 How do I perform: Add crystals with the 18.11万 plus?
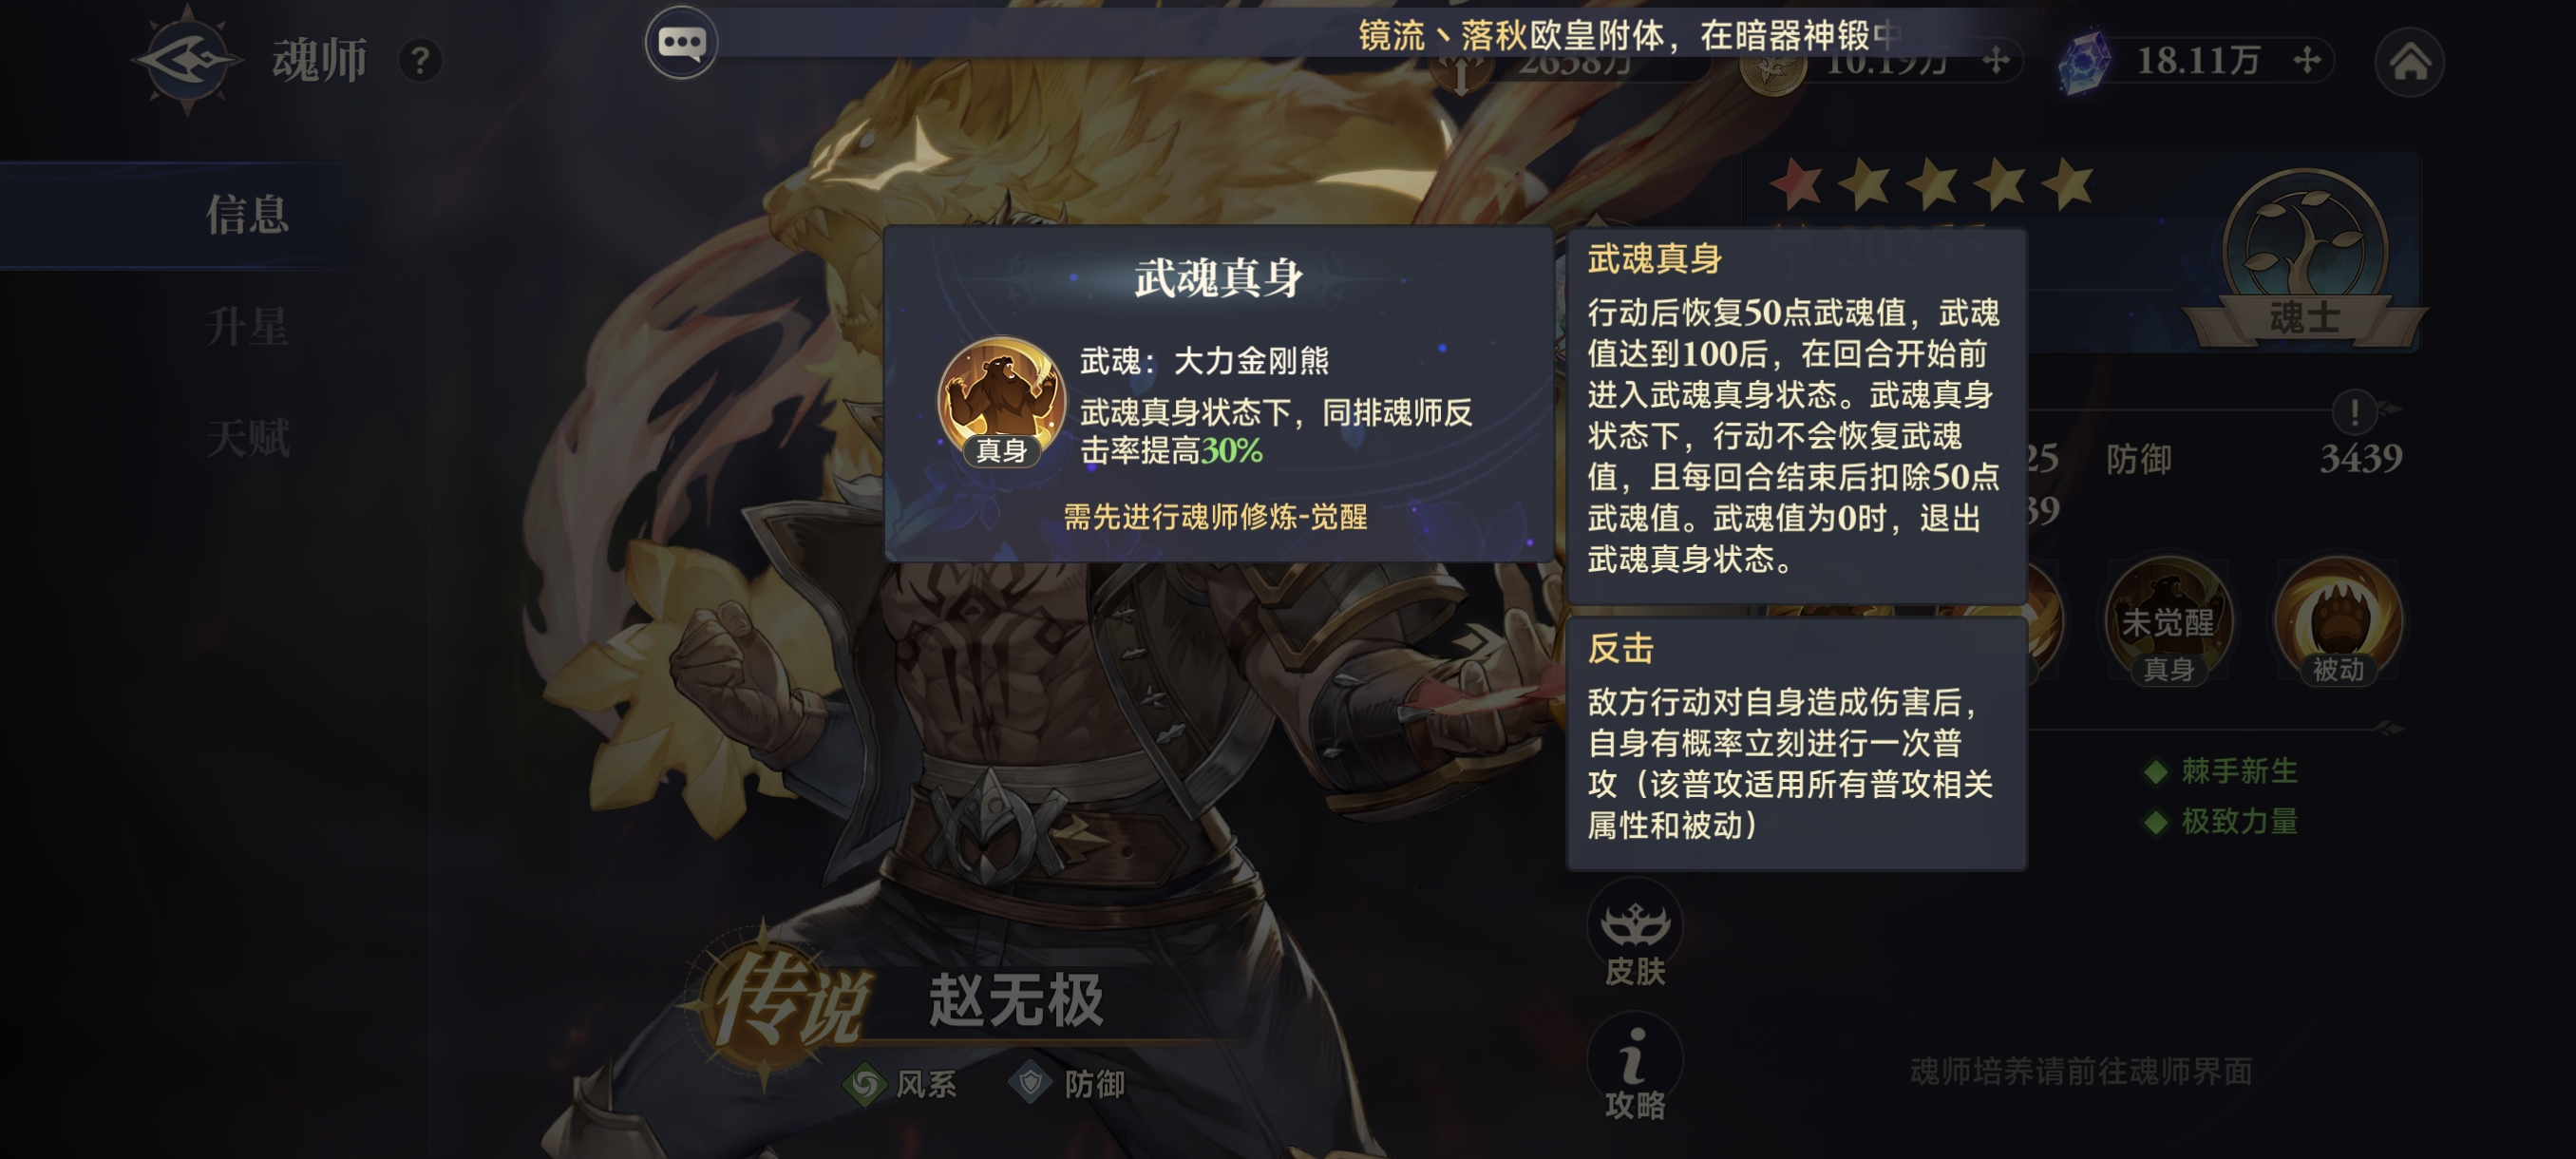click(2307, 60)
